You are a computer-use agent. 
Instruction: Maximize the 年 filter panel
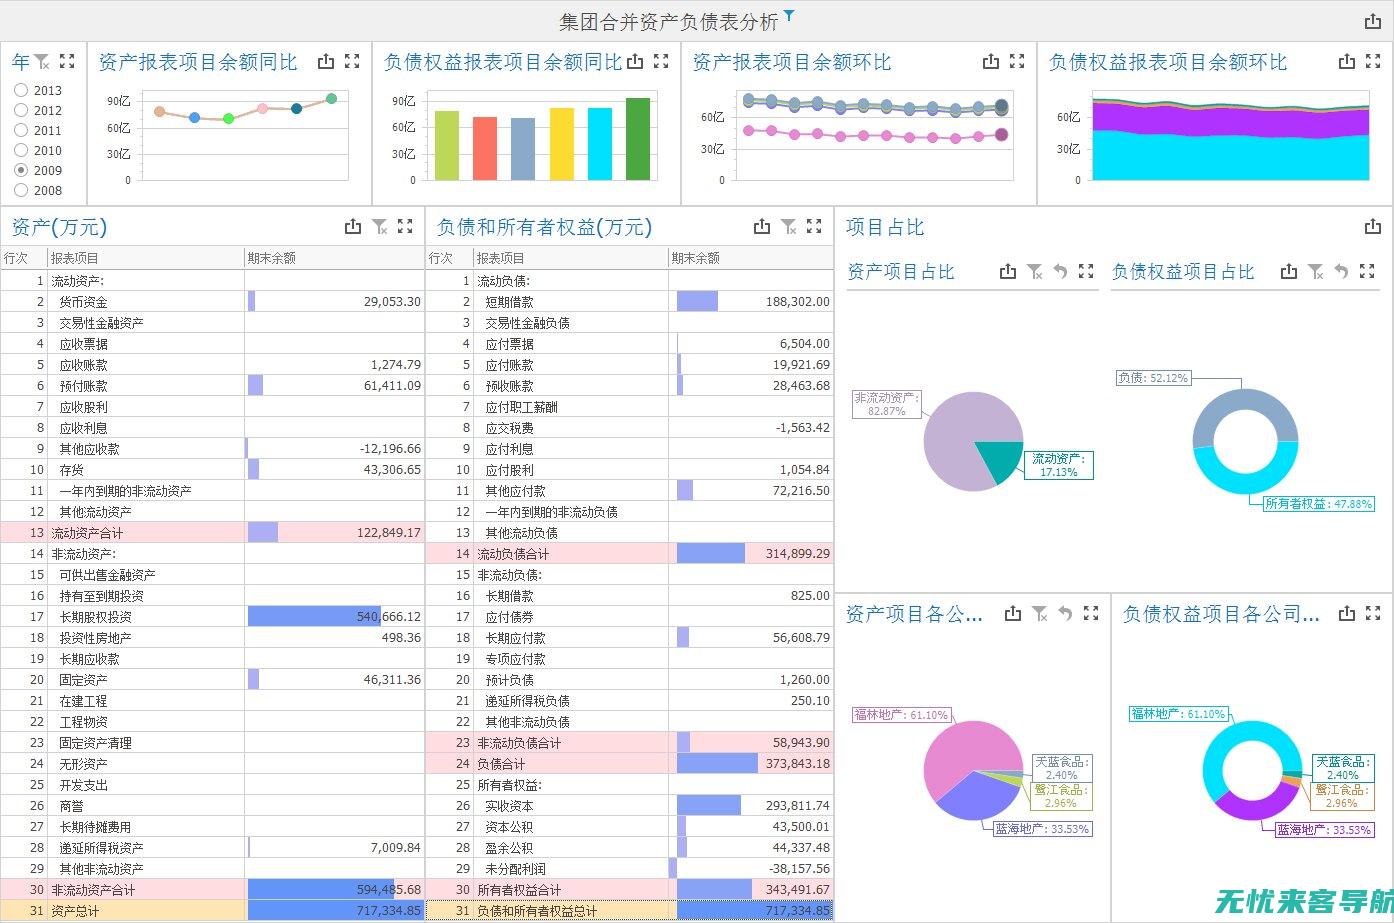(67, 61)
